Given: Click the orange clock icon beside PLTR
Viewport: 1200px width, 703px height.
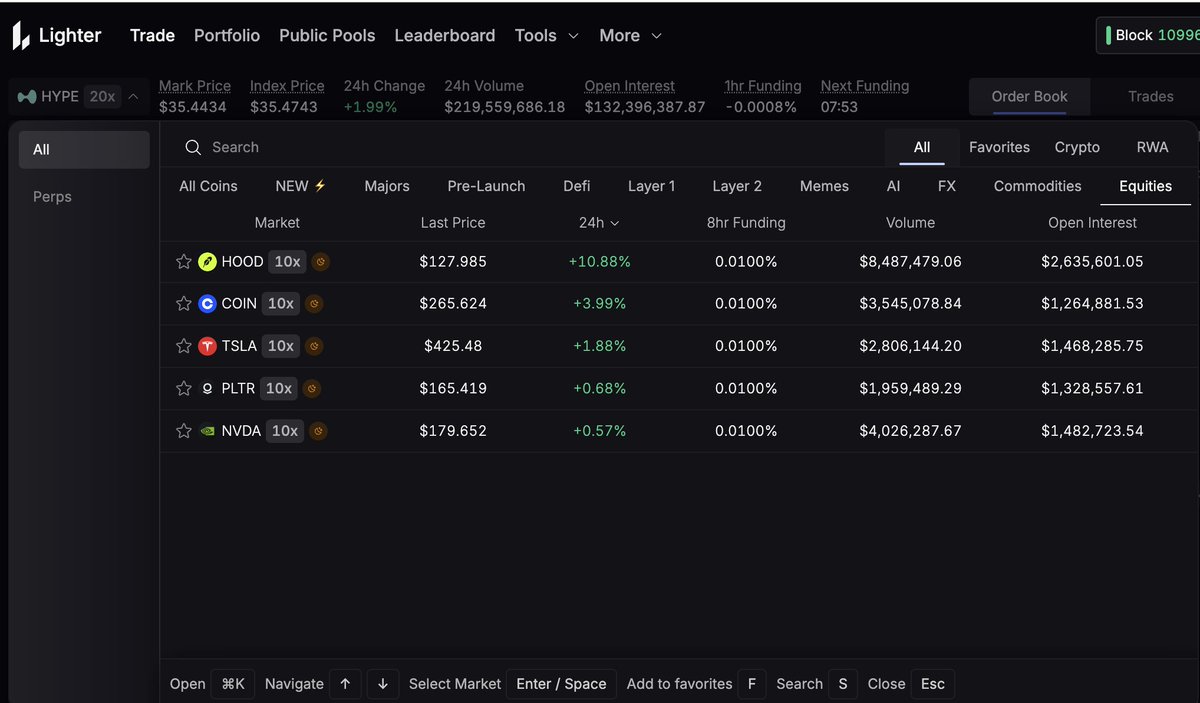Looking at the screenshot, I should click(x=311, y=388).
